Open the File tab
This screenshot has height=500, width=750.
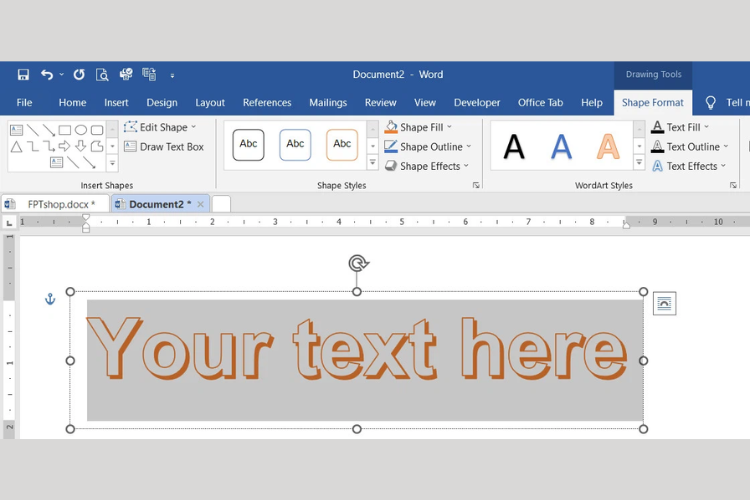click(24, 102)
